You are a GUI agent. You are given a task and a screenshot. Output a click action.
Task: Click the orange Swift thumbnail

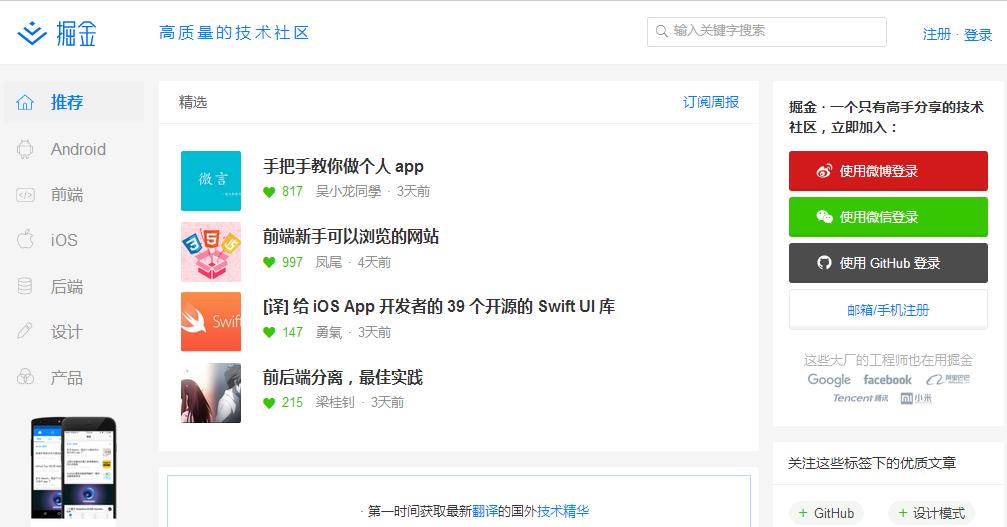[x=211, y=322]
